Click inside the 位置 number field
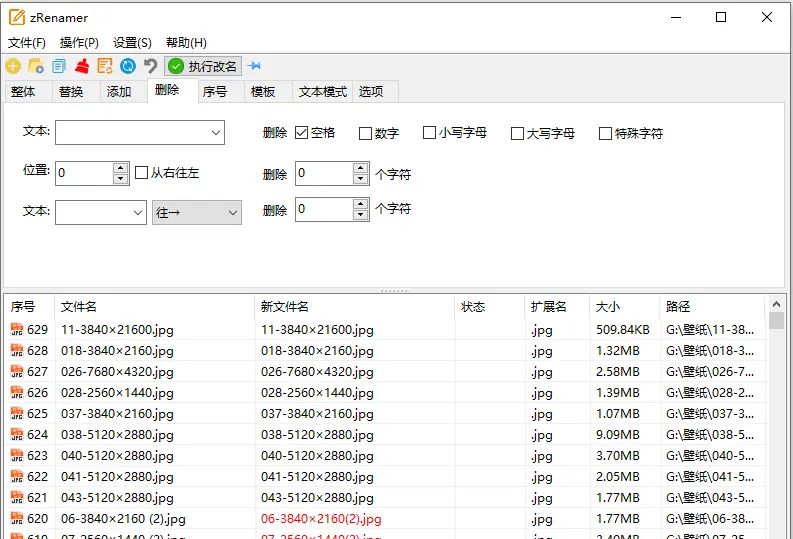 pyautogui.click(x=84, y=173)
